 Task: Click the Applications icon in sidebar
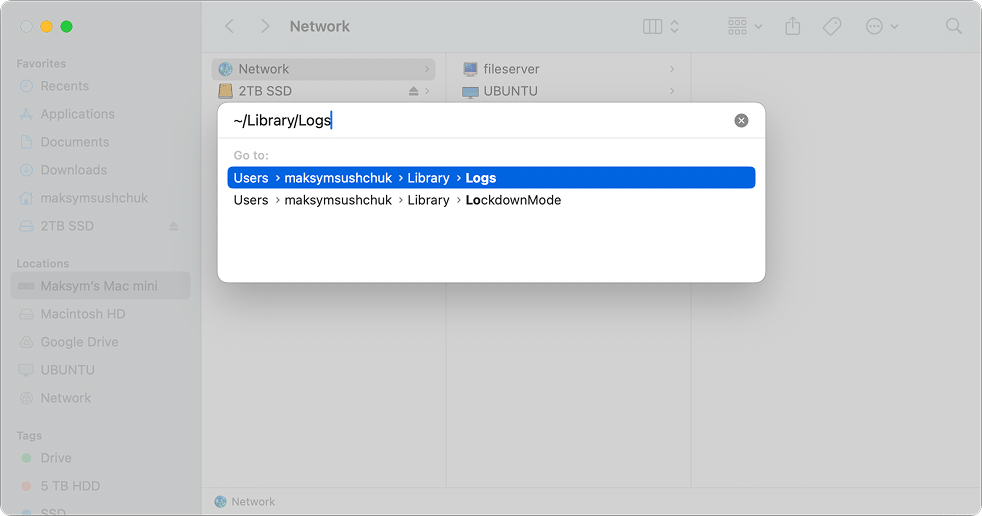[x=26, y=114]
